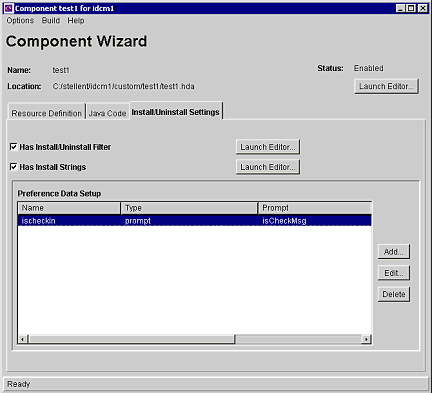
Task: Click the Type column header
Action: (x=189, y=208)
